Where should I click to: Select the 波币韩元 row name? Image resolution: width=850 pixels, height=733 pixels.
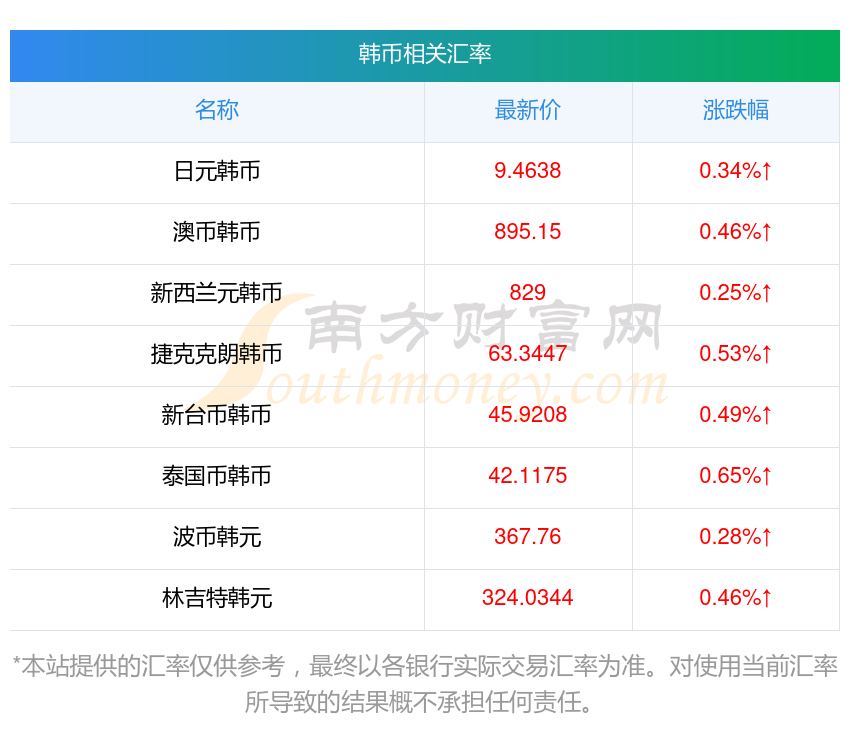217,537
